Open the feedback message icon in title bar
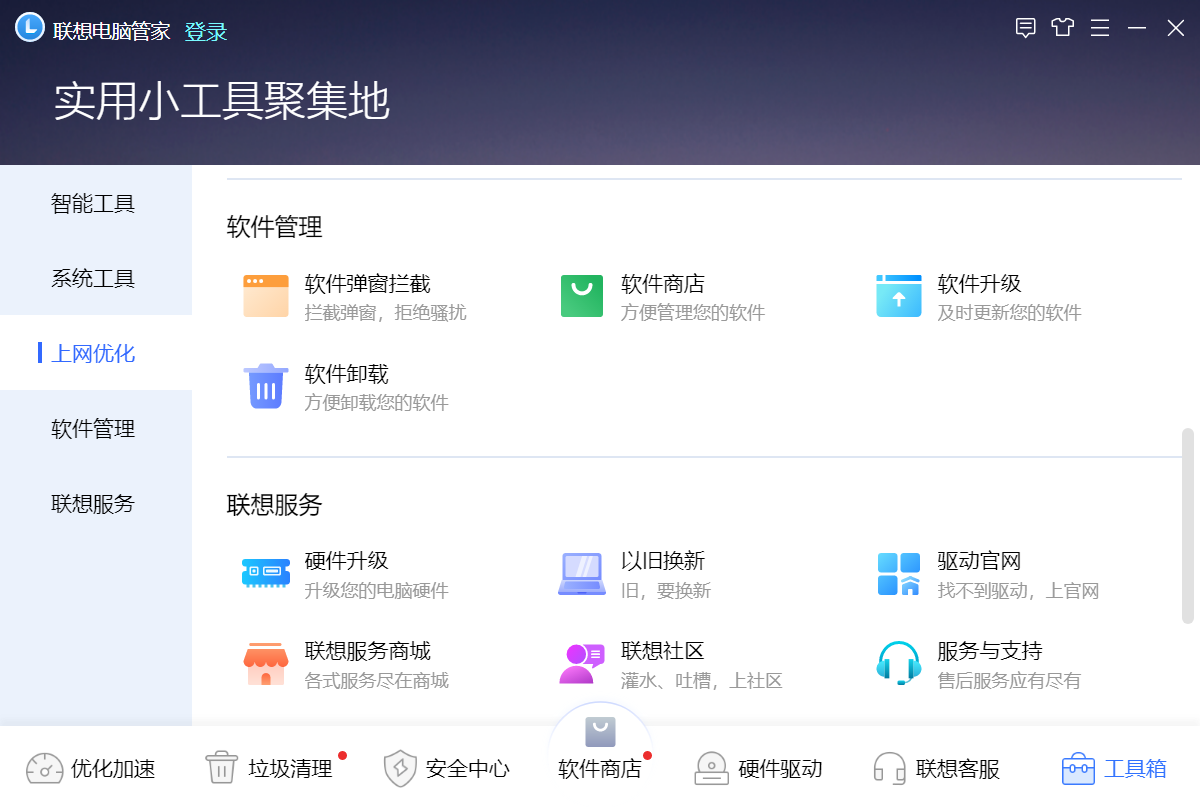 pyautogui.click(x=1025, y=28)
